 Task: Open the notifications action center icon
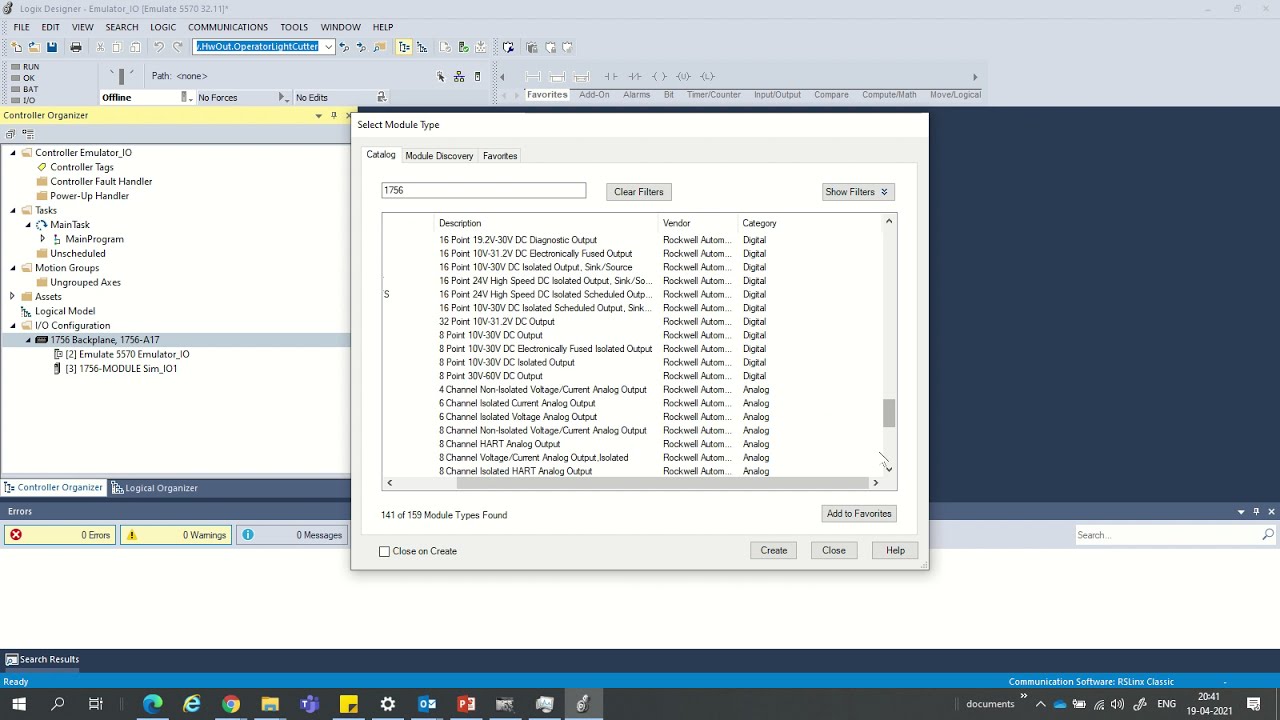(1253, 704)
